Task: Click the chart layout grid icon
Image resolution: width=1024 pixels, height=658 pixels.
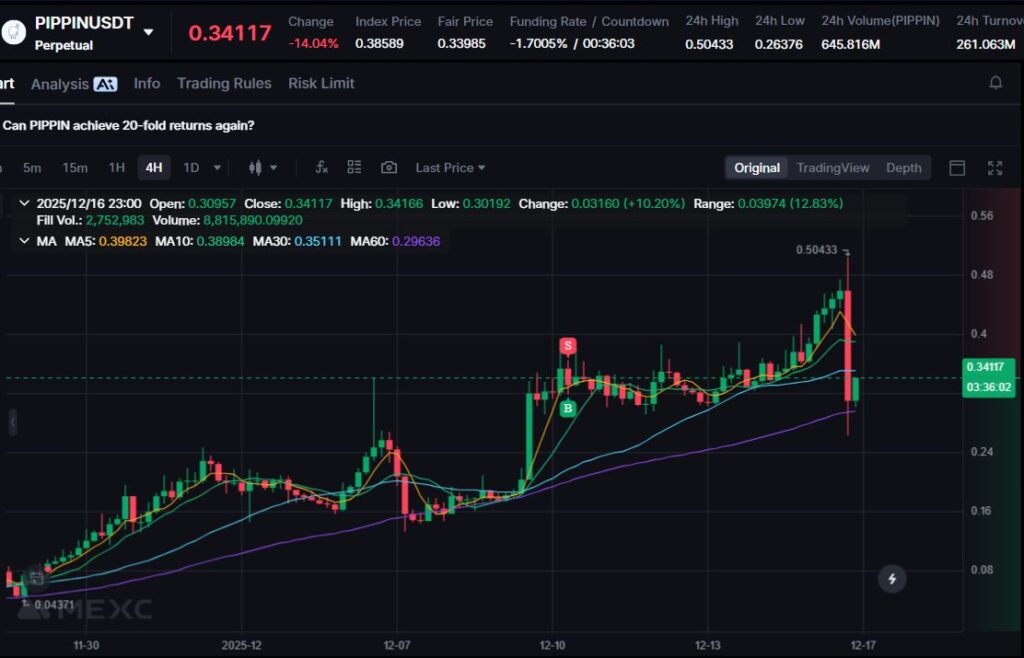Action: click(354, 168)
